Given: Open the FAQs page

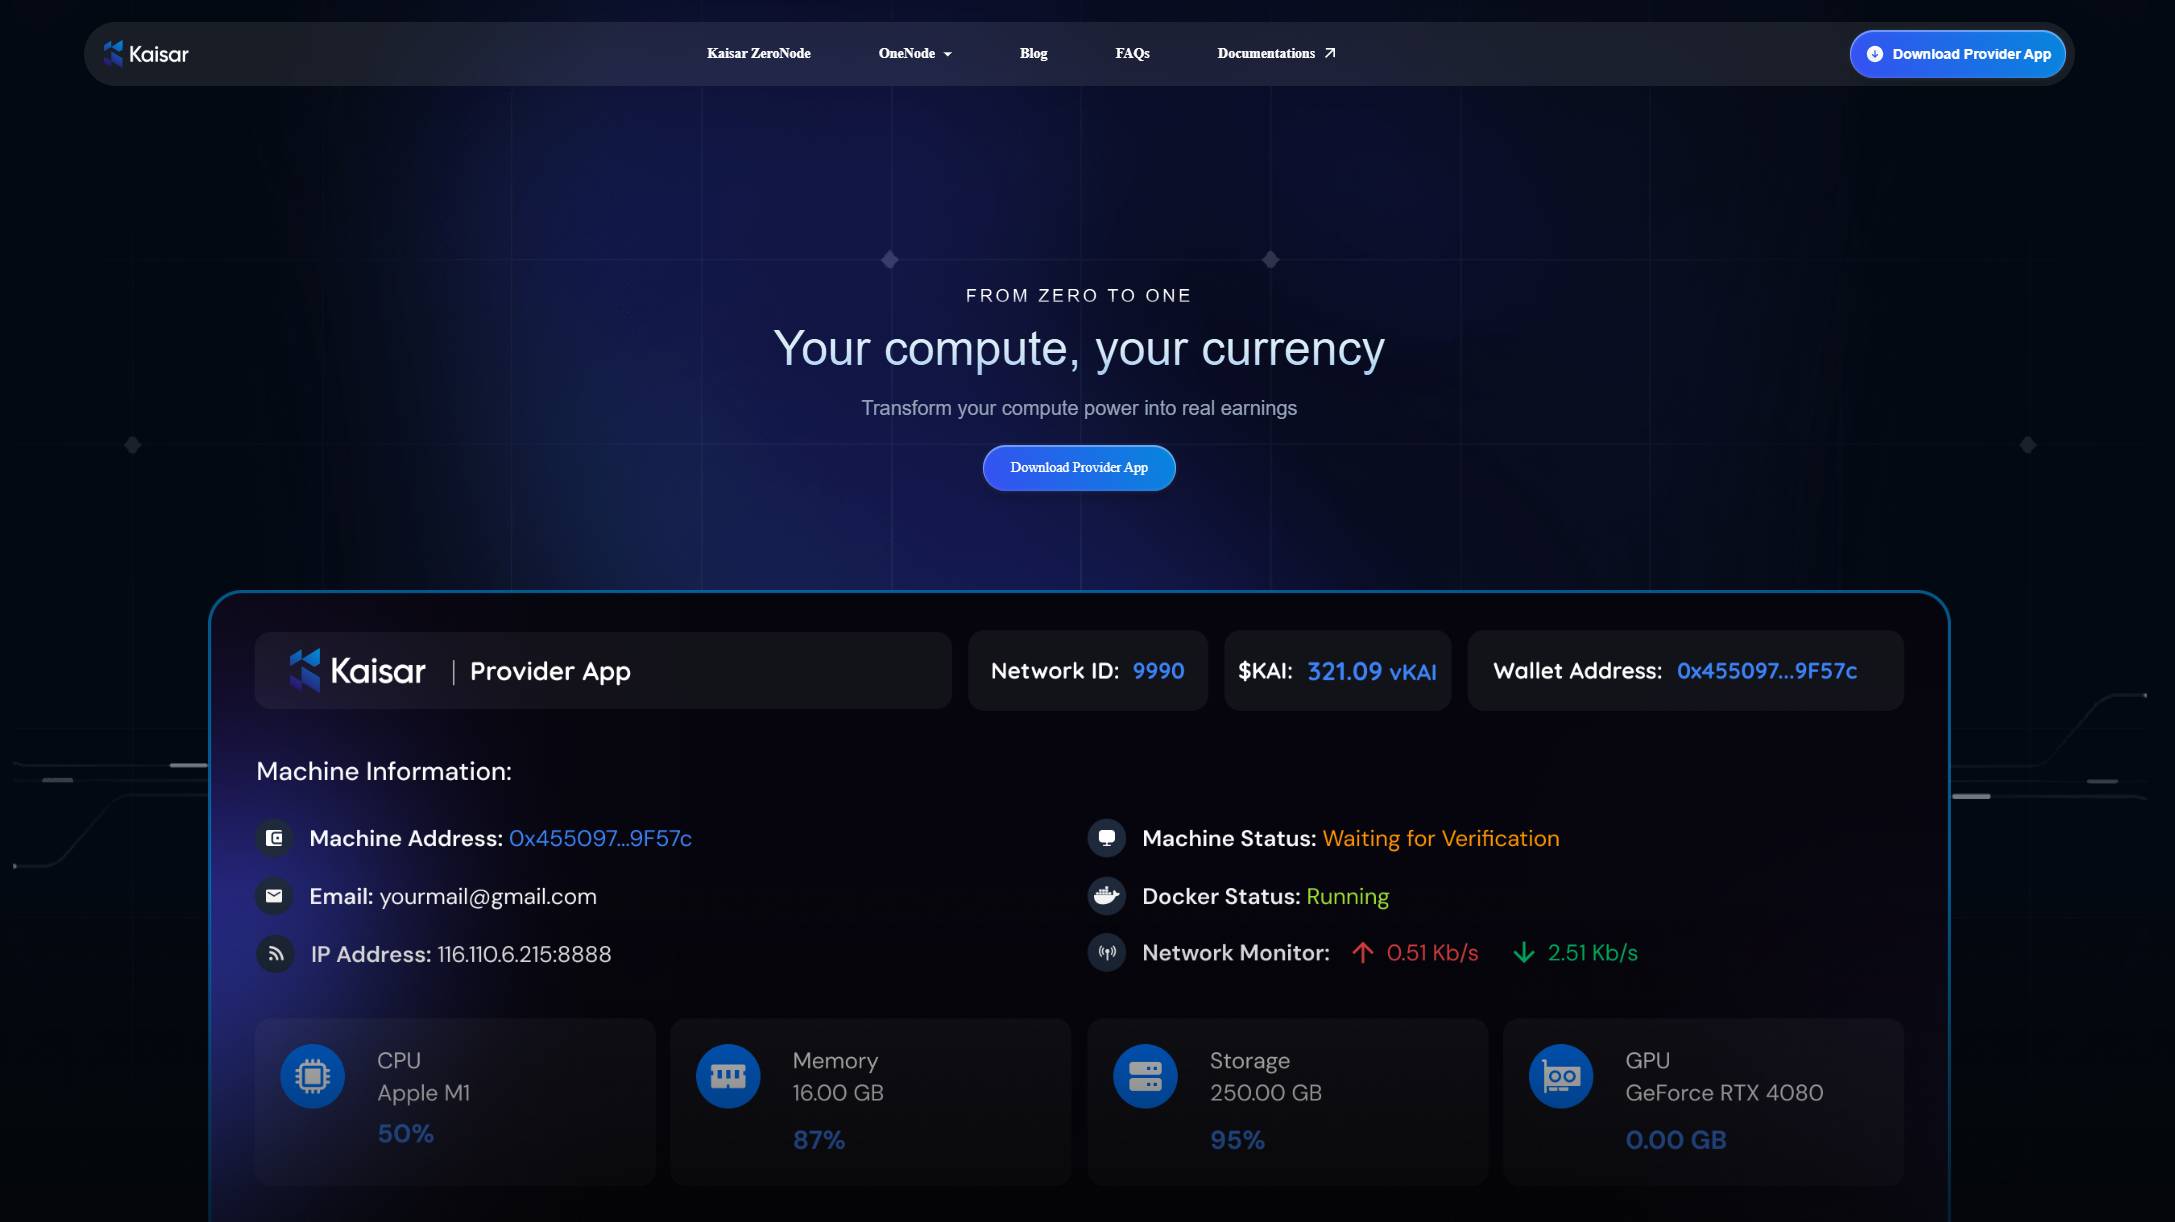Looking at the screenshot, I should point(1132,53).
